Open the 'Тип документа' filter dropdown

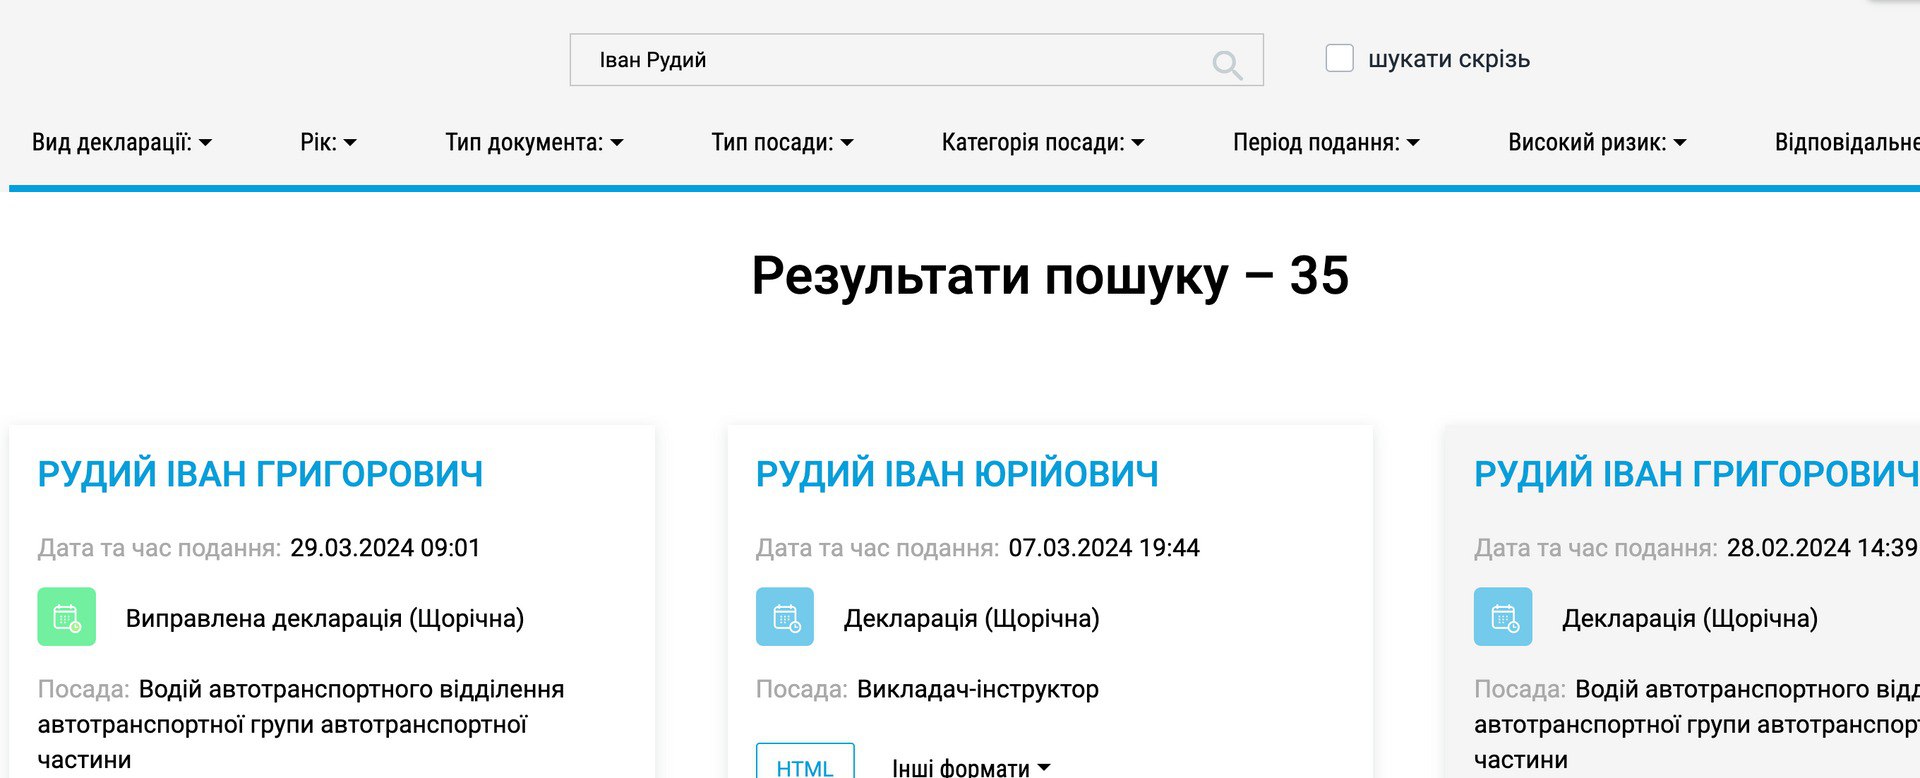pos(534,143)
